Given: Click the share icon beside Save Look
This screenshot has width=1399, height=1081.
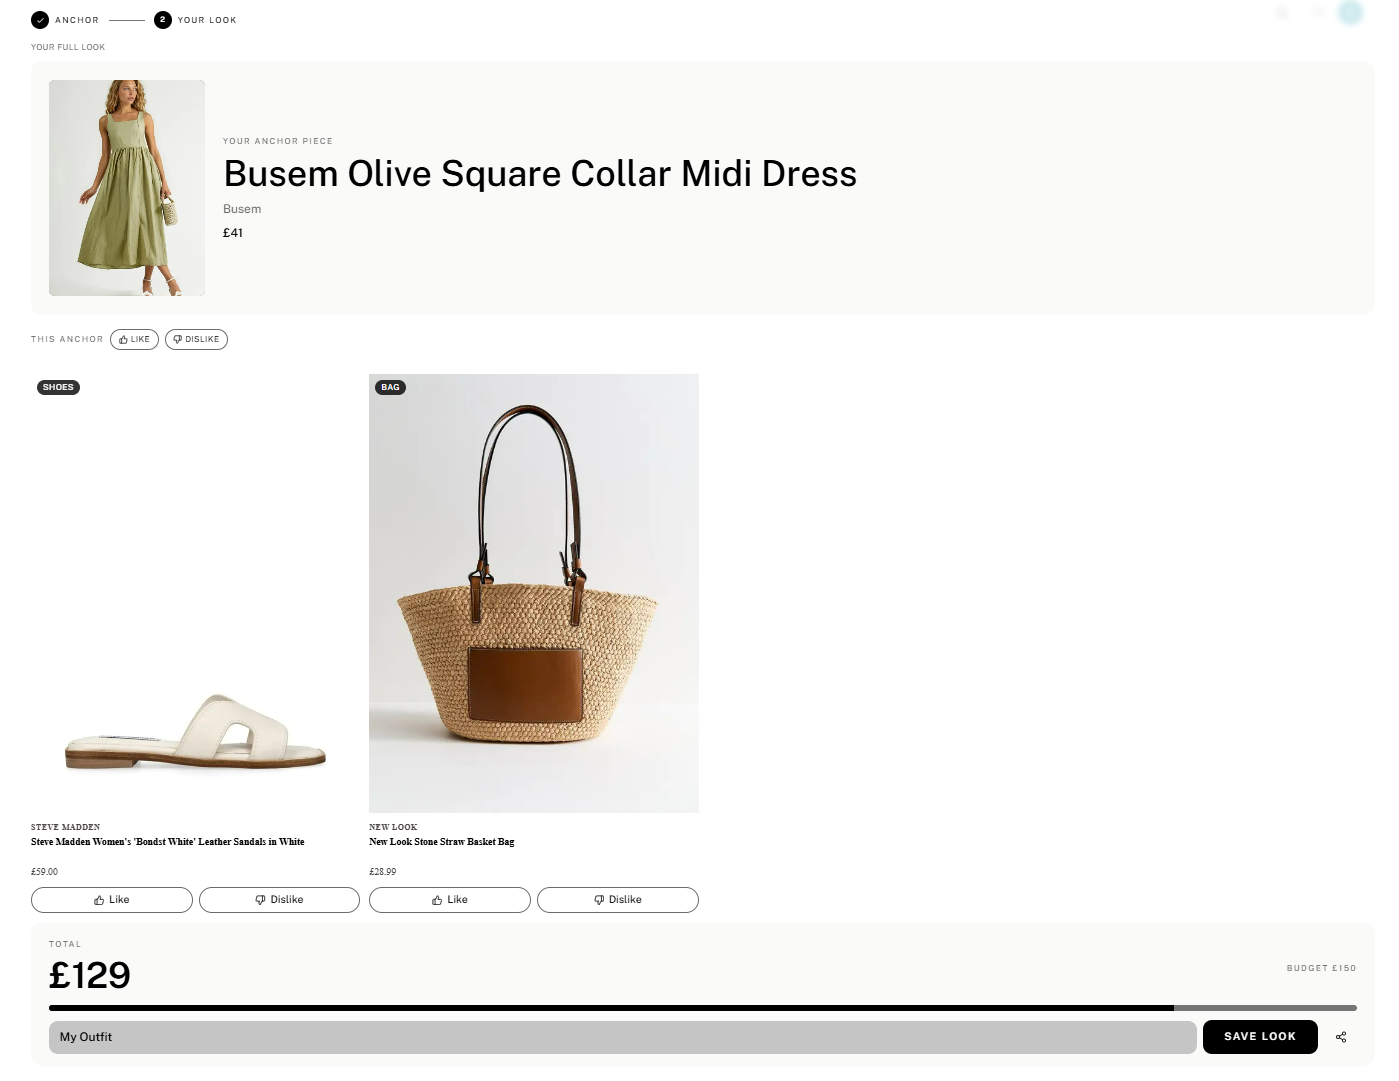Looking at the screenshot, I should (1341, 1037).
